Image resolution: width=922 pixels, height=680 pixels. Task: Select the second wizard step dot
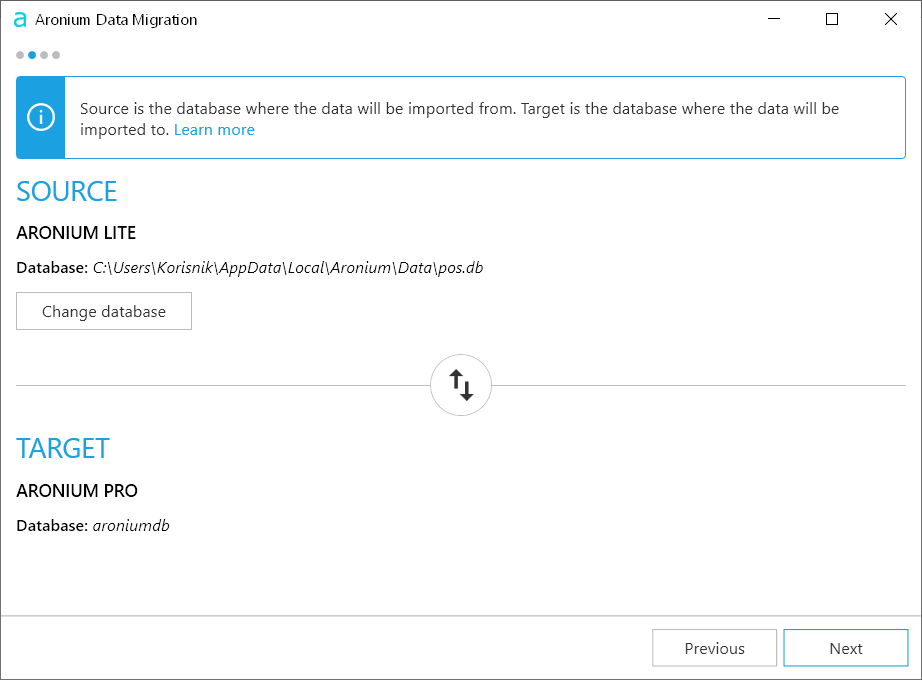tap(31, 55)
